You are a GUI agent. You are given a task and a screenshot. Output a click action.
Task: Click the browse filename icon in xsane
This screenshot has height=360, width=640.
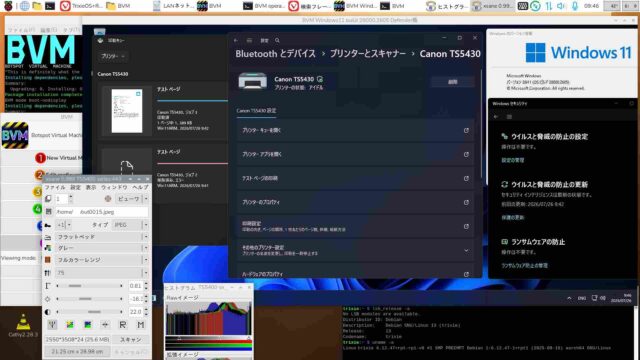click(x=48, y=212)
